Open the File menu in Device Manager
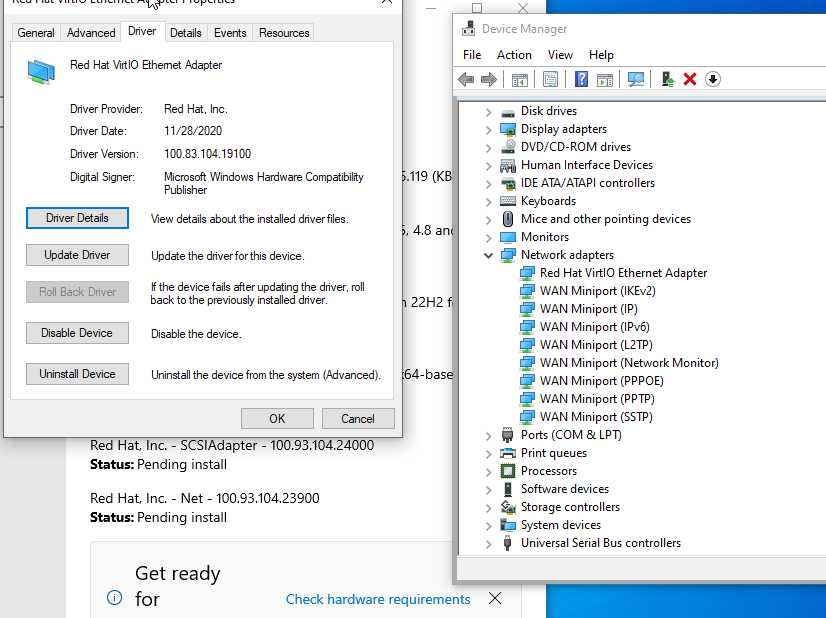826x618 pixels. [x=472, y=55]
